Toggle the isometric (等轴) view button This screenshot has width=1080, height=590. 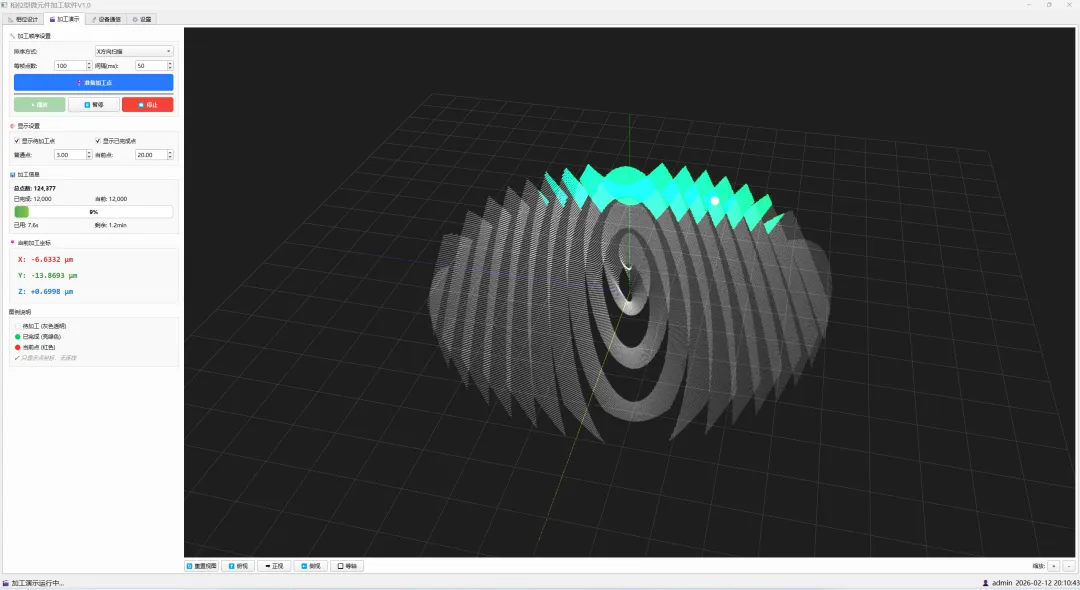coord(347,566)
